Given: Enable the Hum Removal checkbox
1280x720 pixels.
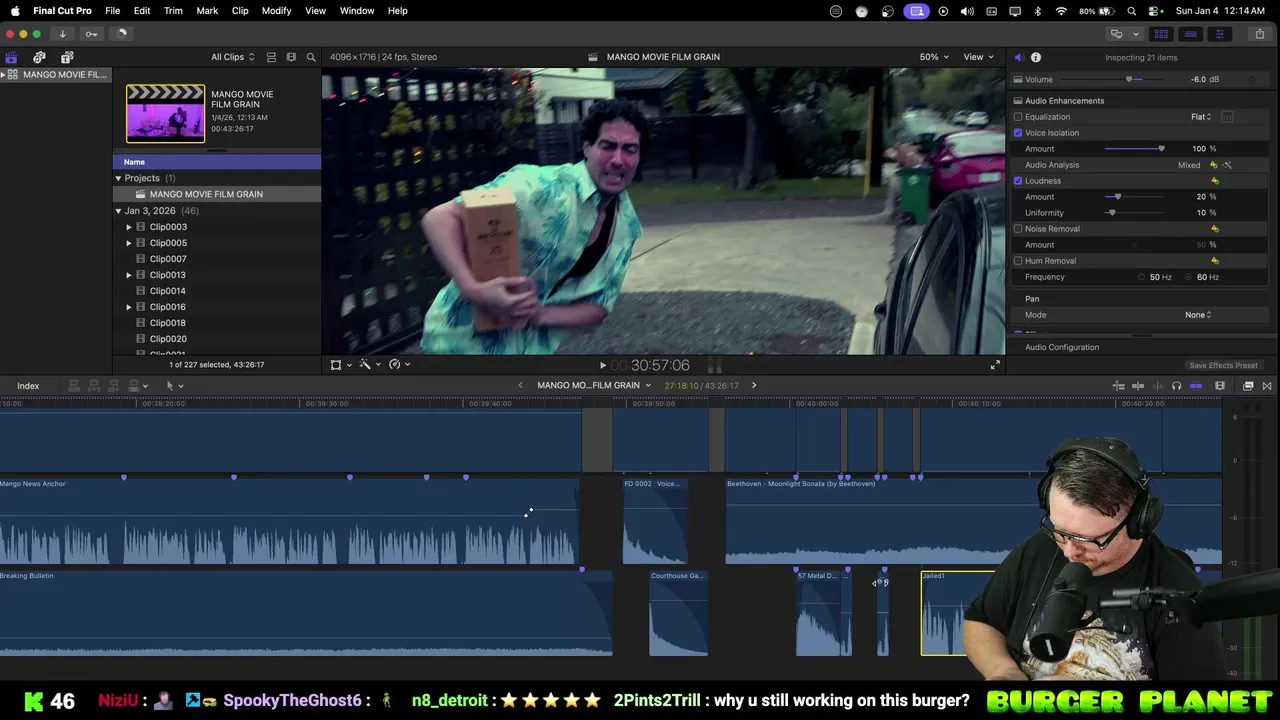Looking at the screenshot, I should tap(1018, 261).
